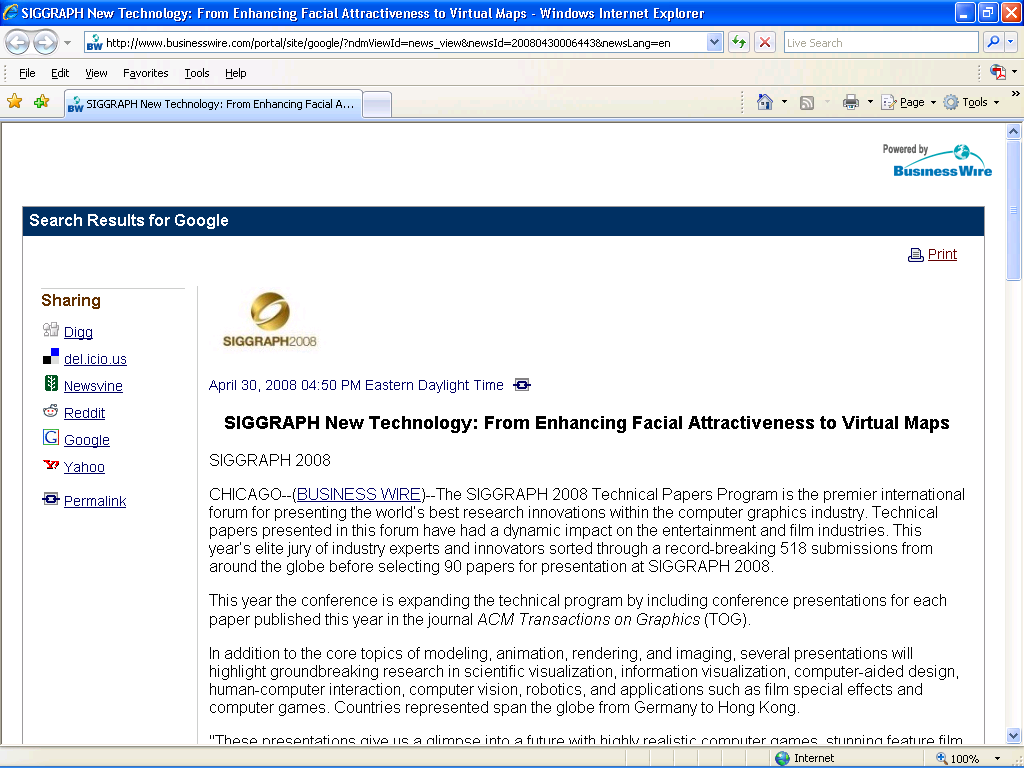Click the Live Search input box
Image resolution: width=1024 pixels, height=768 pixels.
[881, 43]
